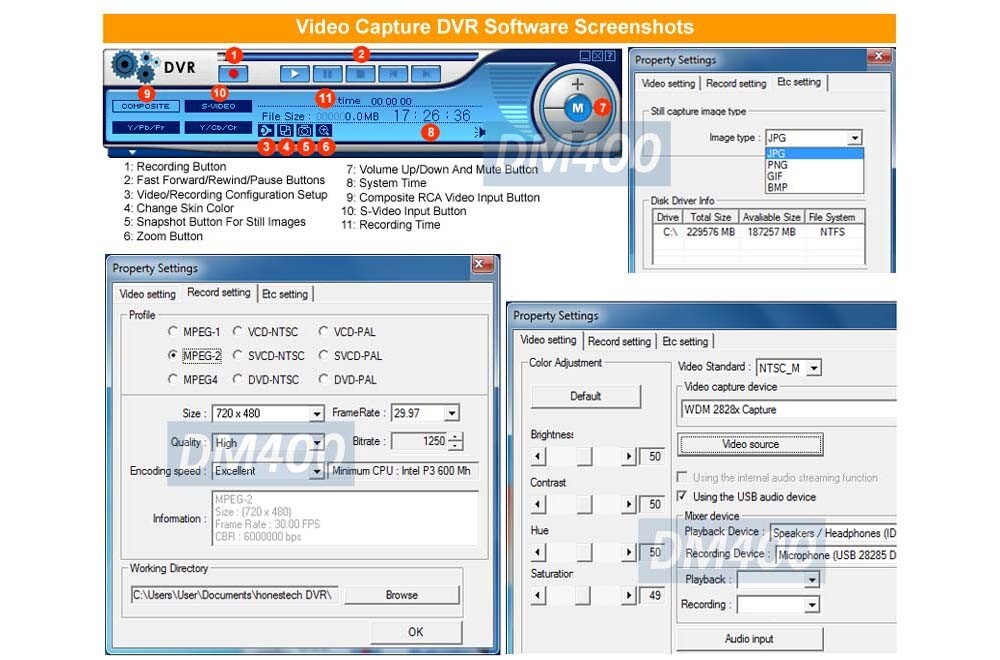Screen dimensions: 1000x660
Task: Open the Record setting tab in Video Property Settings
Action: (x=619, y=341)
